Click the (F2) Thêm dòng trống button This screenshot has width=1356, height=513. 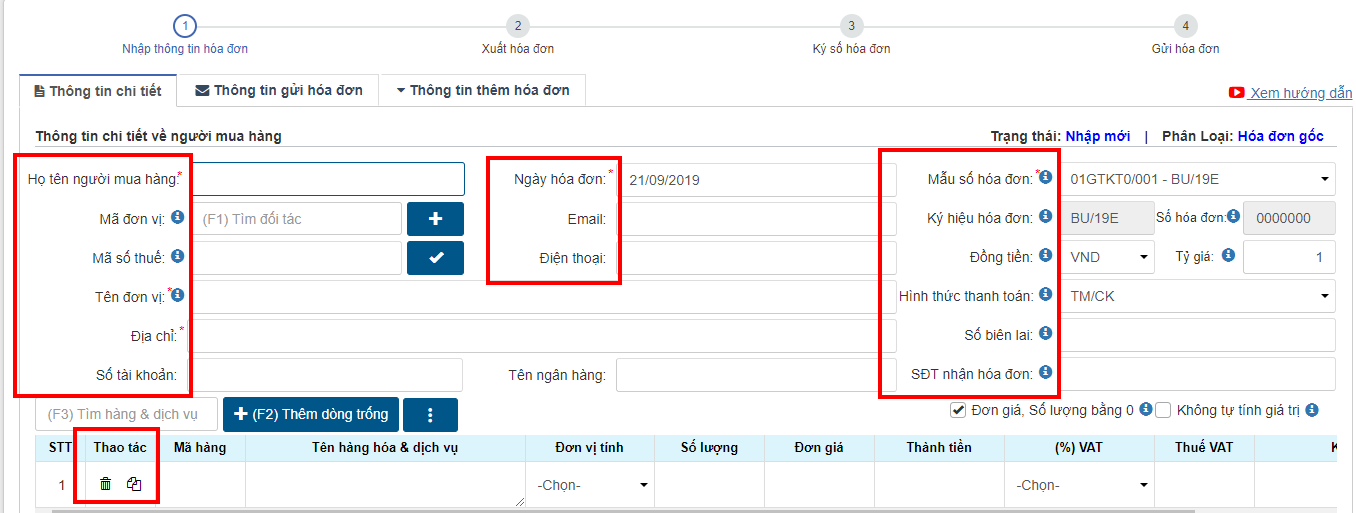tap(311, 414)
